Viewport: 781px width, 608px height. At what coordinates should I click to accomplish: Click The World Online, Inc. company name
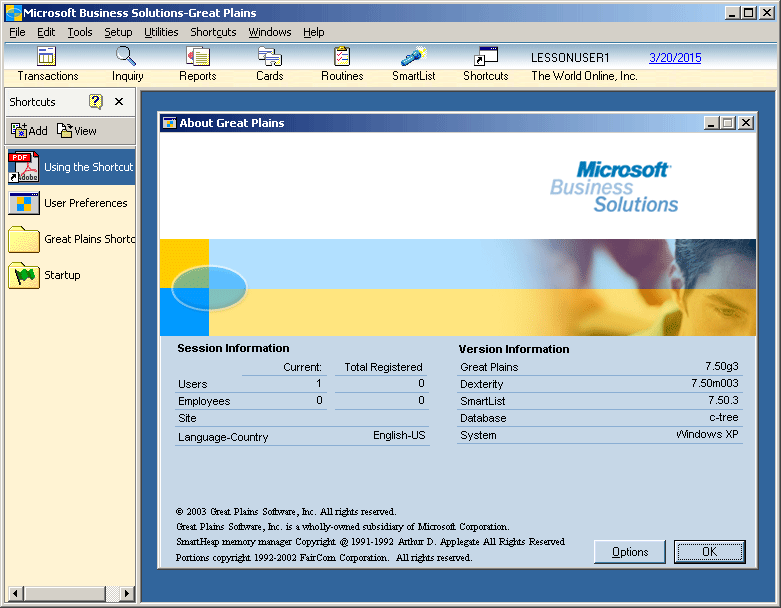(584, 76)
